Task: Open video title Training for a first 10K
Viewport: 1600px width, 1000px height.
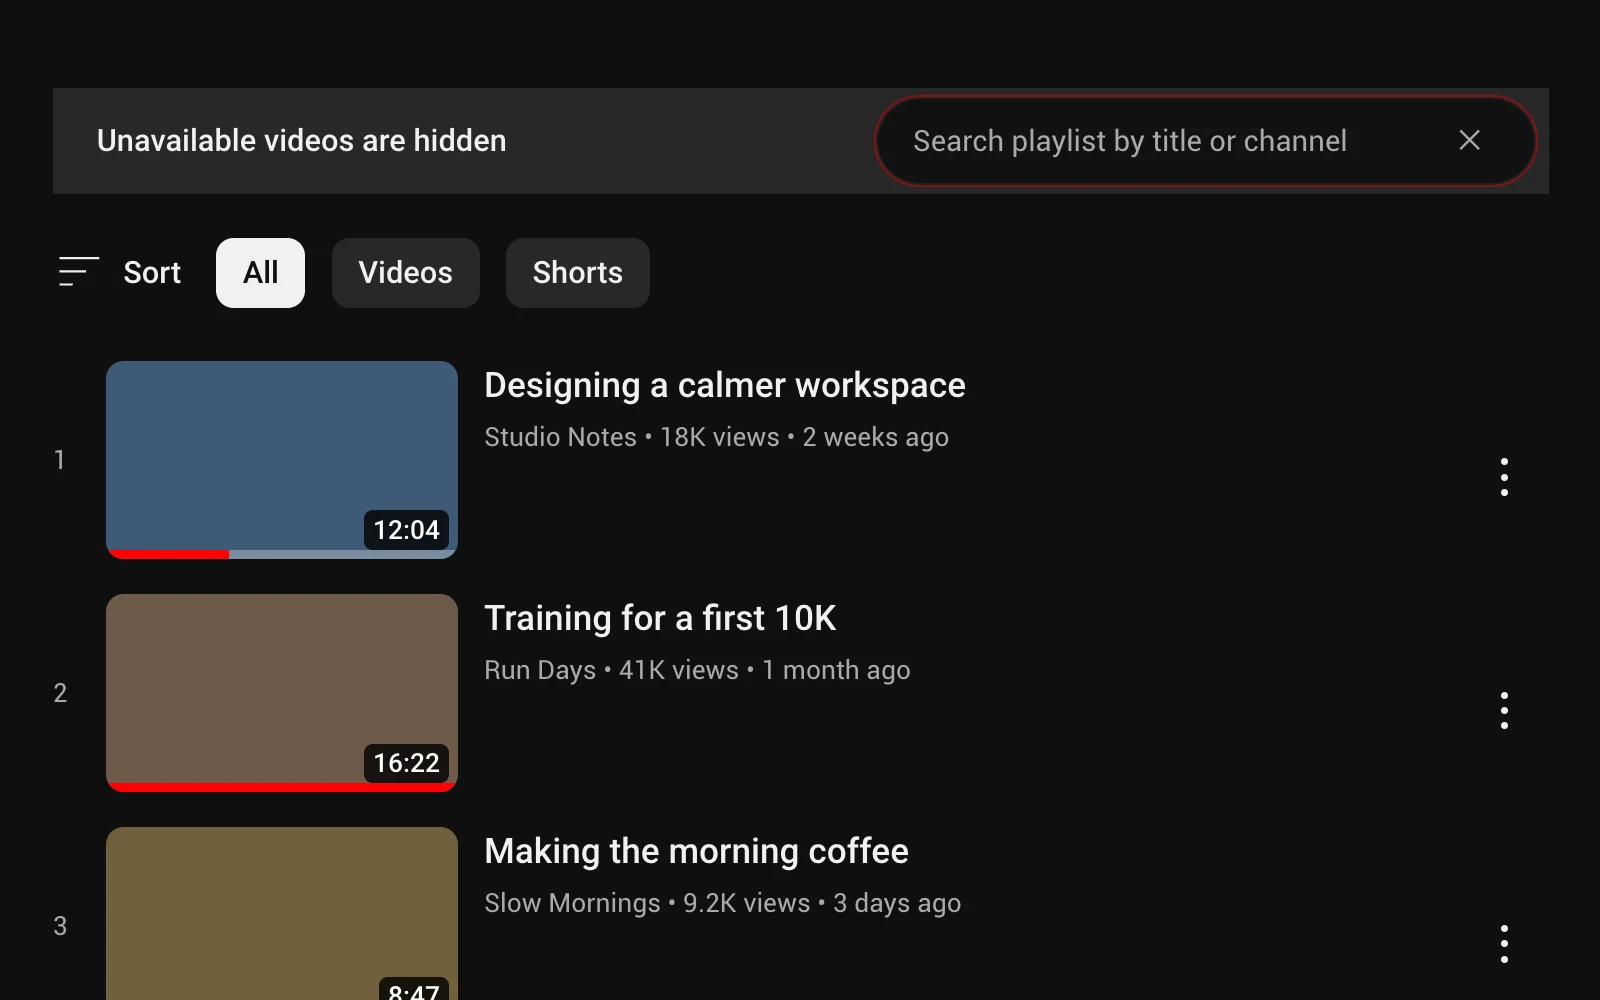Action: click(x=660, y=618)
